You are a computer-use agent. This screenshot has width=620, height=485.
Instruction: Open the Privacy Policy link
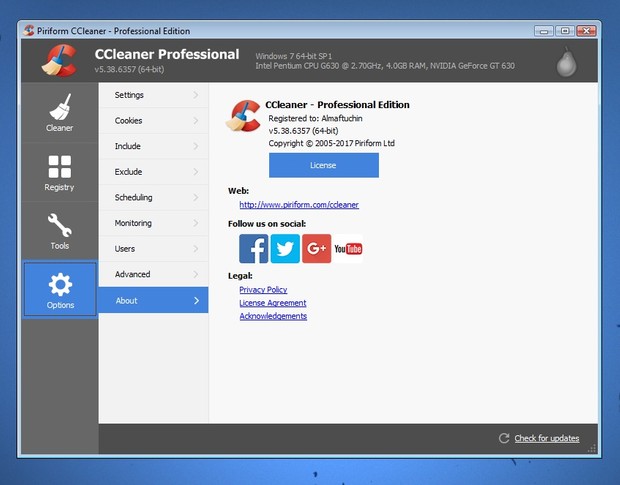tap(263, 290)
